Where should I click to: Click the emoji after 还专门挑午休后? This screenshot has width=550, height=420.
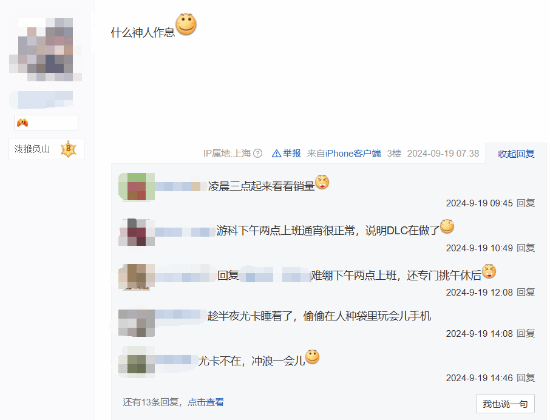tap(489, 271)
